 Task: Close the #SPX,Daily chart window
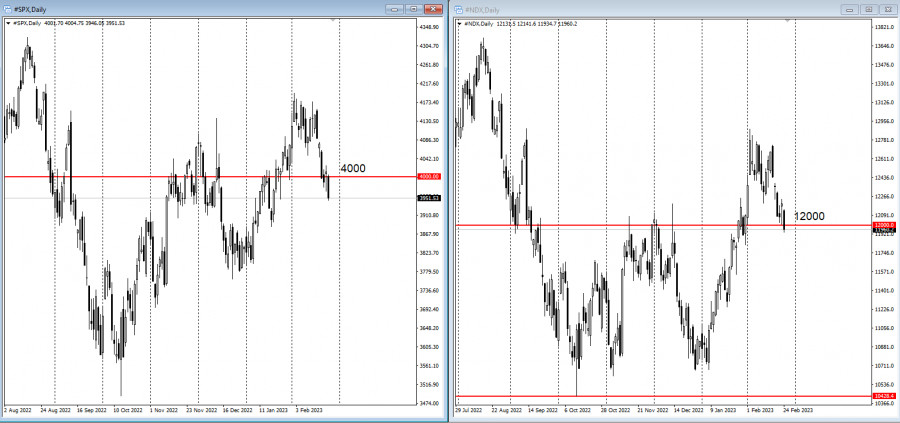pyautogui.click(x=433, y=9)
